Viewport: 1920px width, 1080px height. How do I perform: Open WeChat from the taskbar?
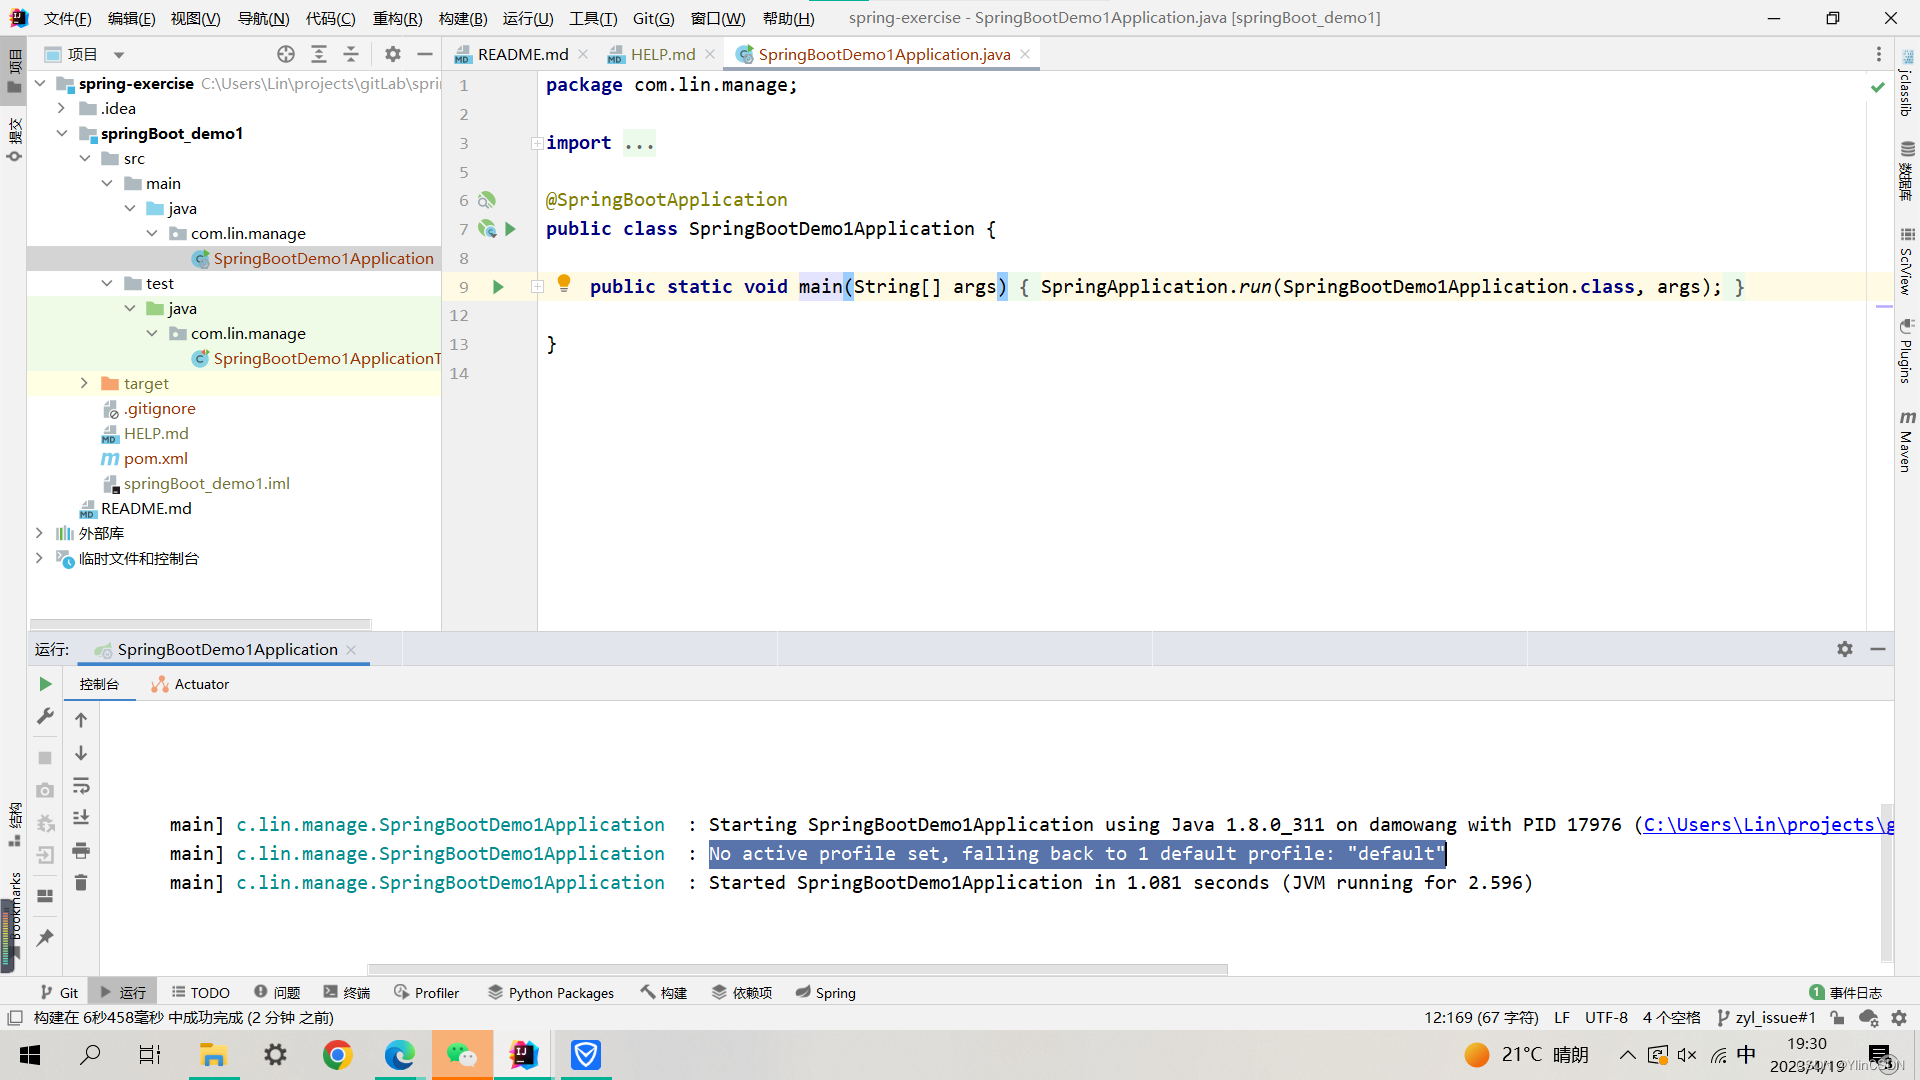coord(462,1055)
